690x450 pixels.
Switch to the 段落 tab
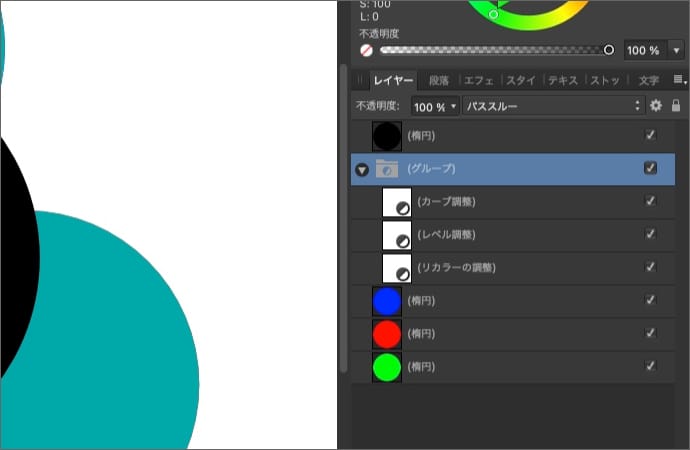439,80
